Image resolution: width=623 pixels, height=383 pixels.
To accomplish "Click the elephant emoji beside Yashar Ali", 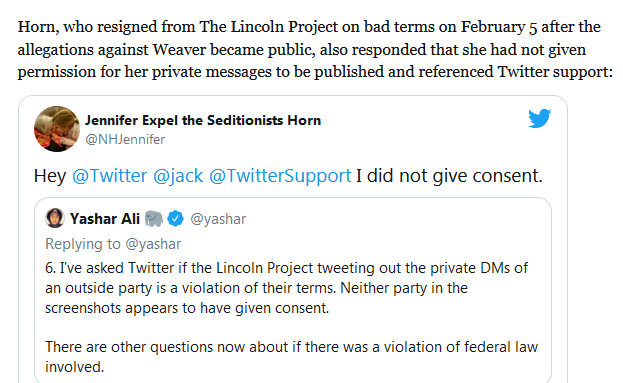I will (154, 219).
